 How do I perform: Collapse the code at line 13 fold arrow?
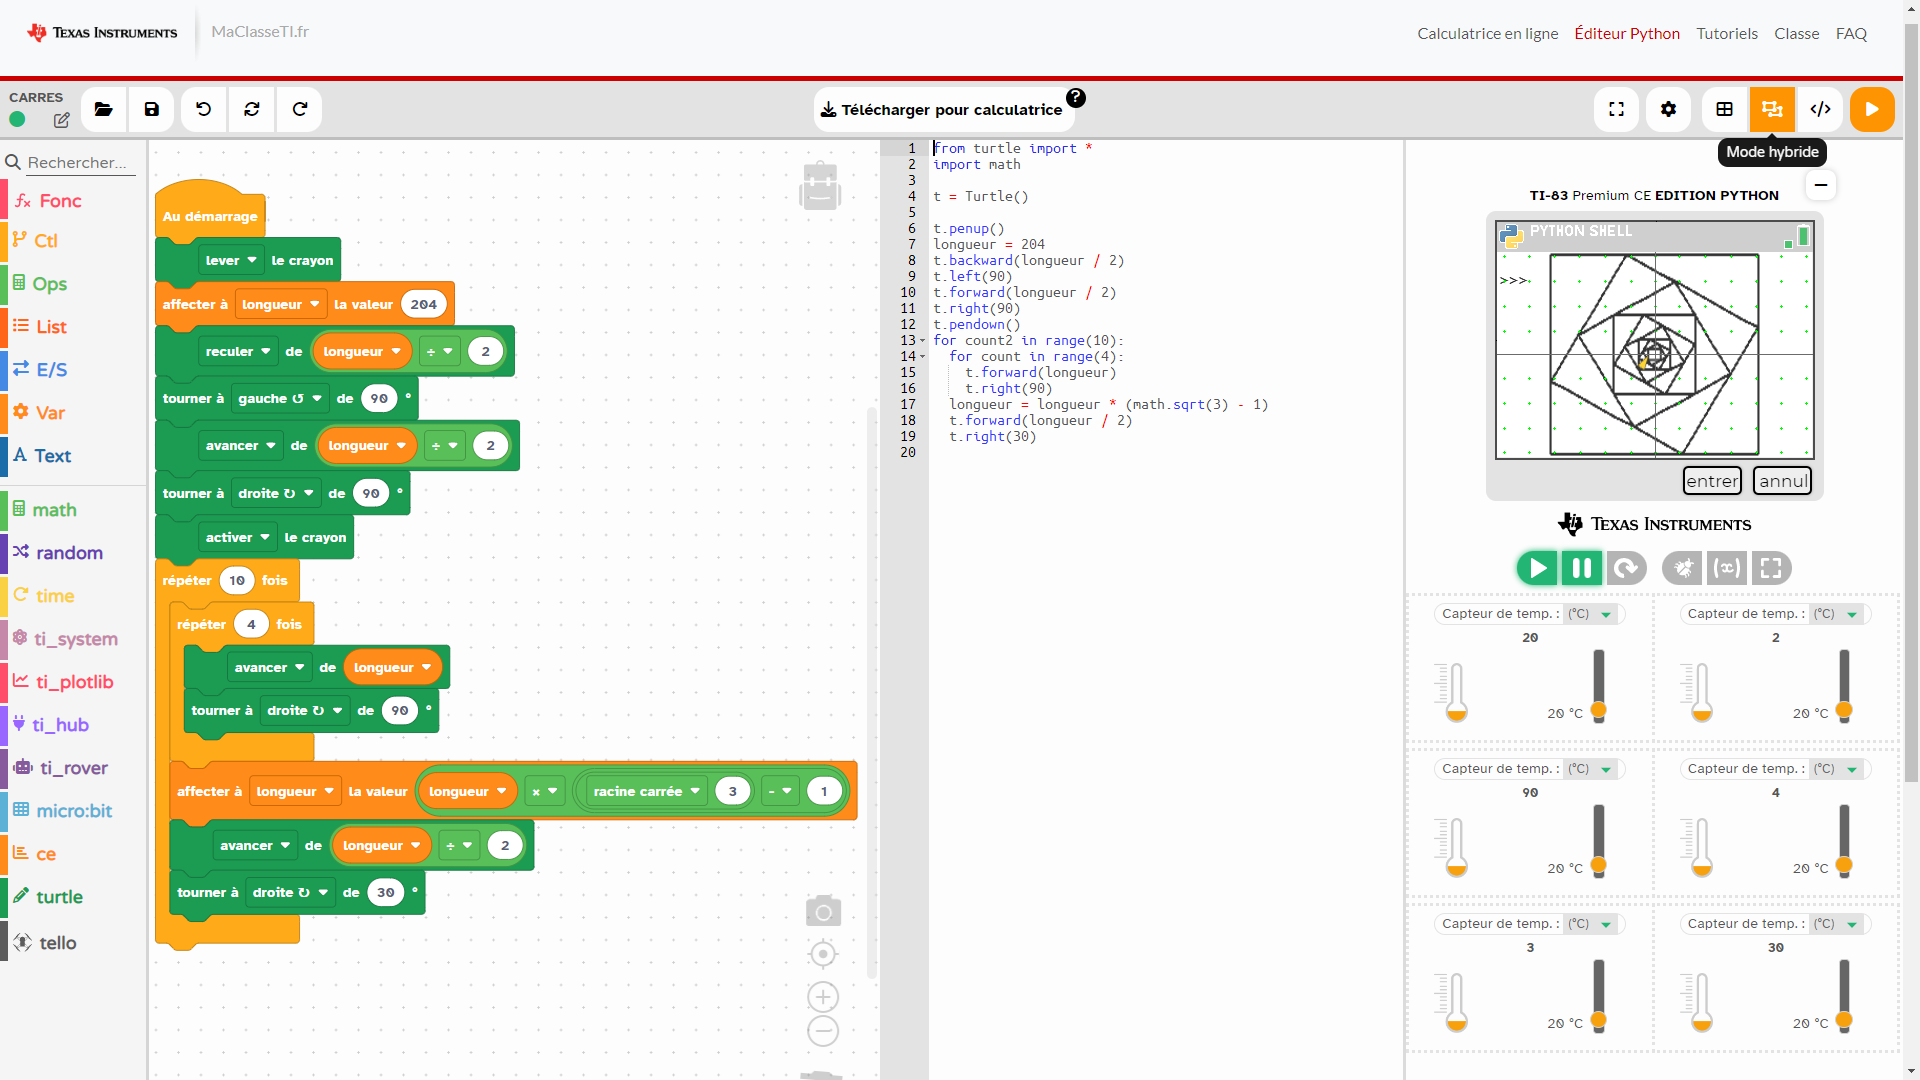tap(922, 341)
